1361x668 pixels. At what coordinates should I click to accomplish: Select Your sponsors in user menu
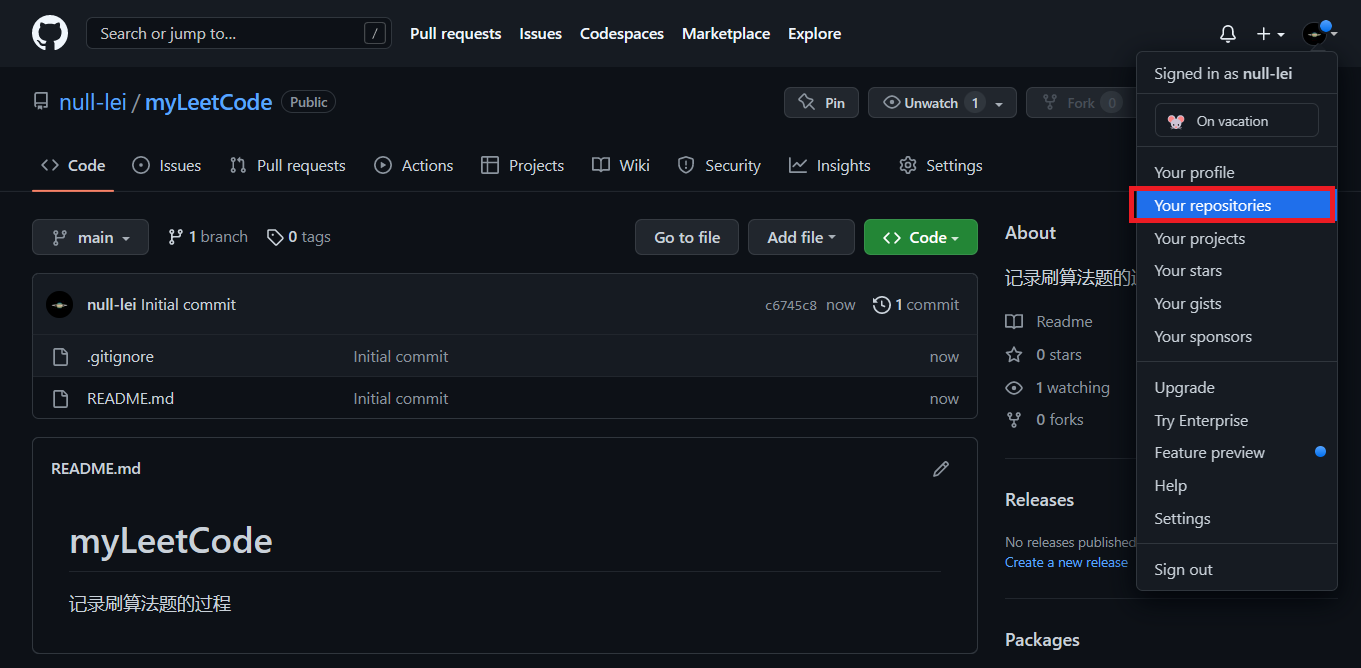point(1237,337)
